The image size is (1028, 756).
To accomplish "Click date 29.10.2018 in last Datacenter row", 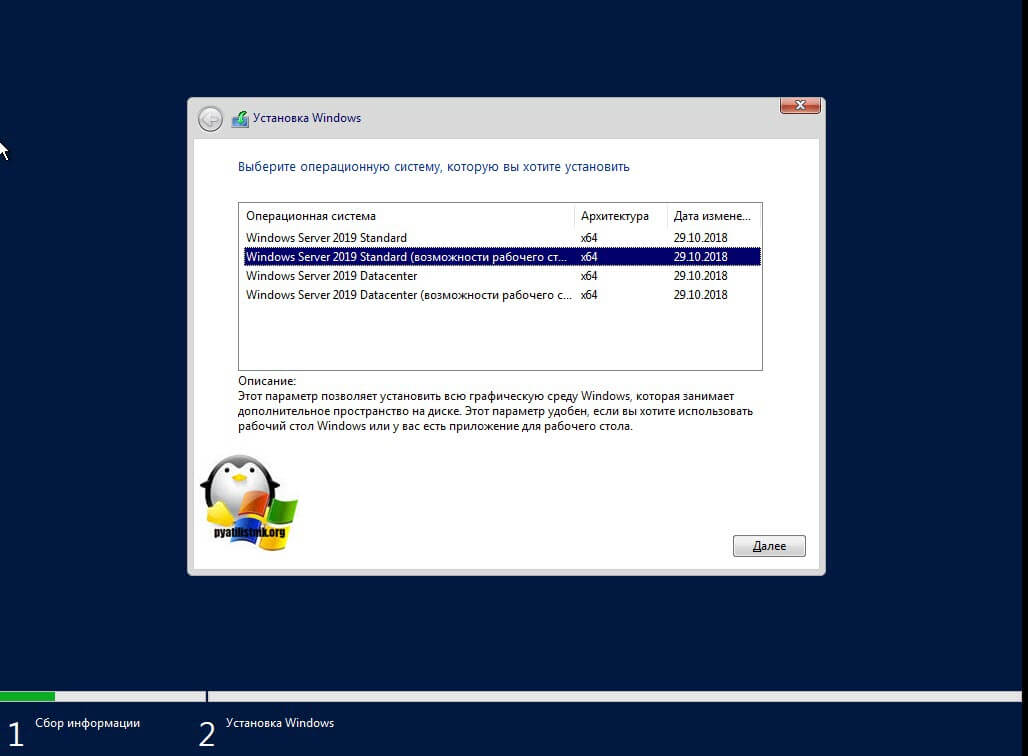I will point(700,294).
